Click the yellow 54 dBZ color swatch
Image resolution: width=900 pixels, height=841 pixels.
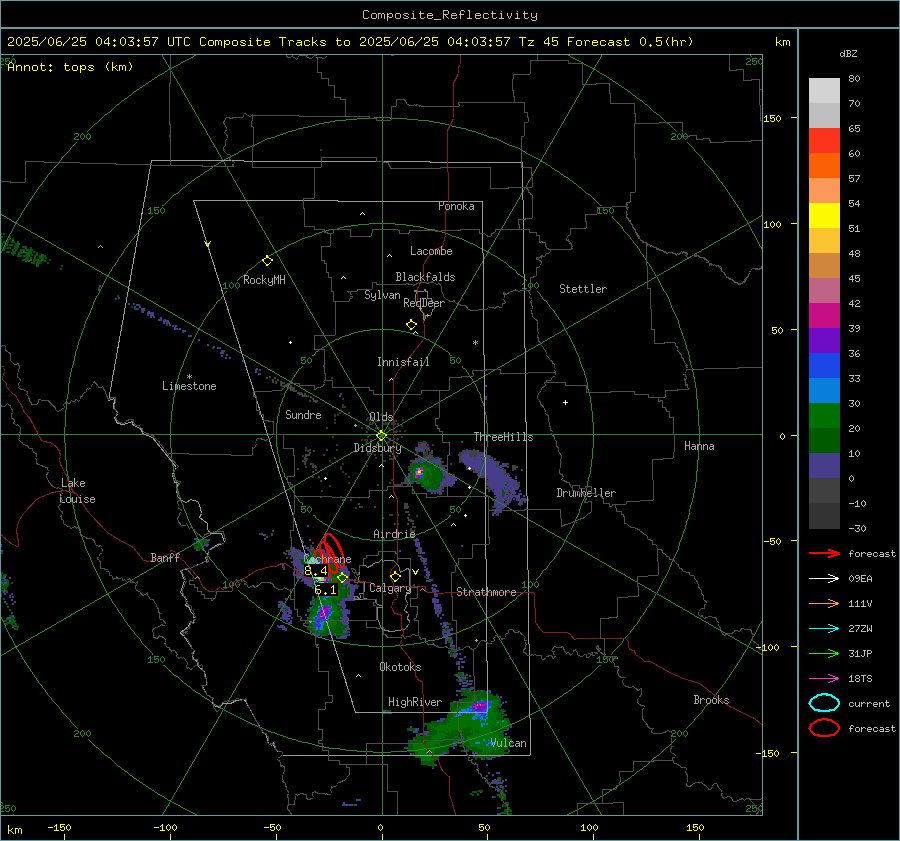pyautogui.click(x=824, y=216)
